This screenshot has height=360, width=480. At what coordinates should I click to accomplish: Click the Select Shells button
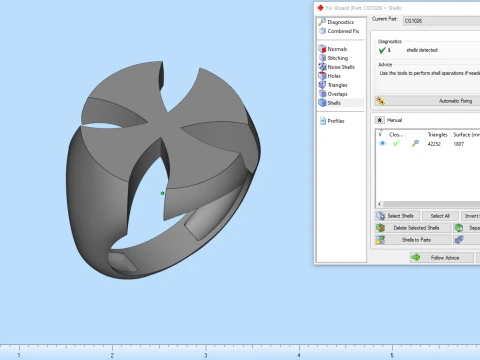(x=397, y=216)
